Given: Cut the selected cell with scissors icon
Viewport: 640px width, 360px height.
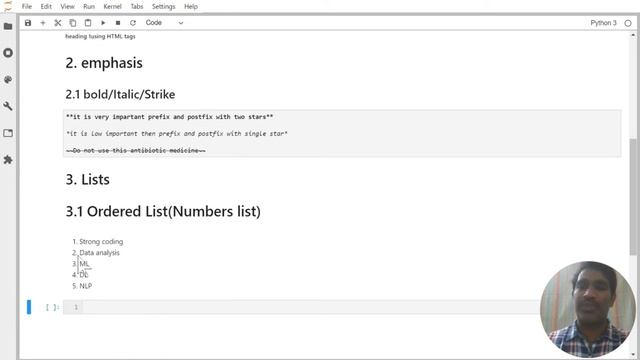Looking at the screenshot, I should [x=58, y=23].
